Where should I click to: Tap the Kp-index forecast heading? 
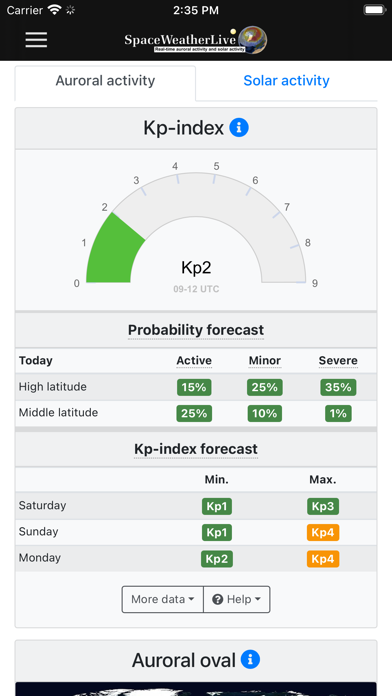click(x=196, y=449)
